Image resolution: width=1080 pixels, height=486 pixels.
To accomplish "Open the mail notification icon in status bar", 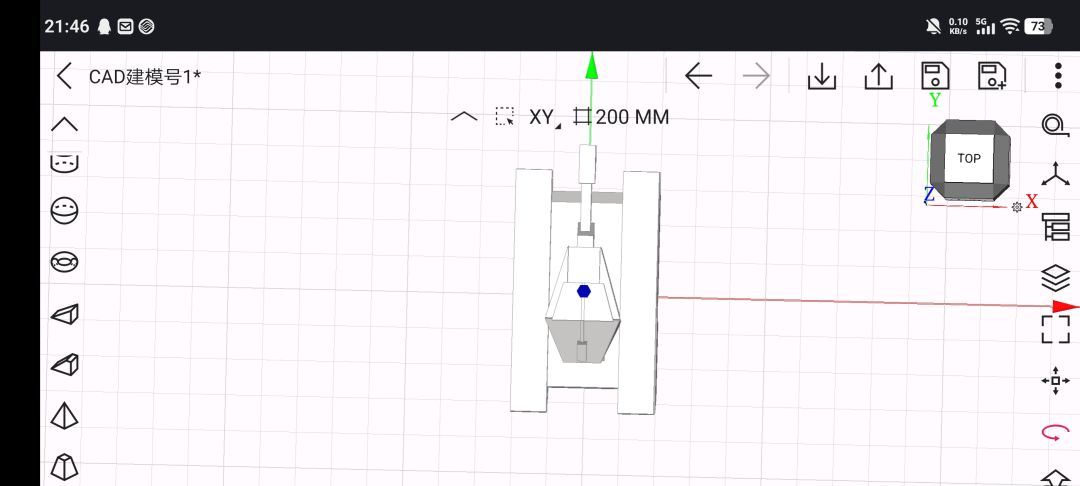I will (x=125, y=26).
